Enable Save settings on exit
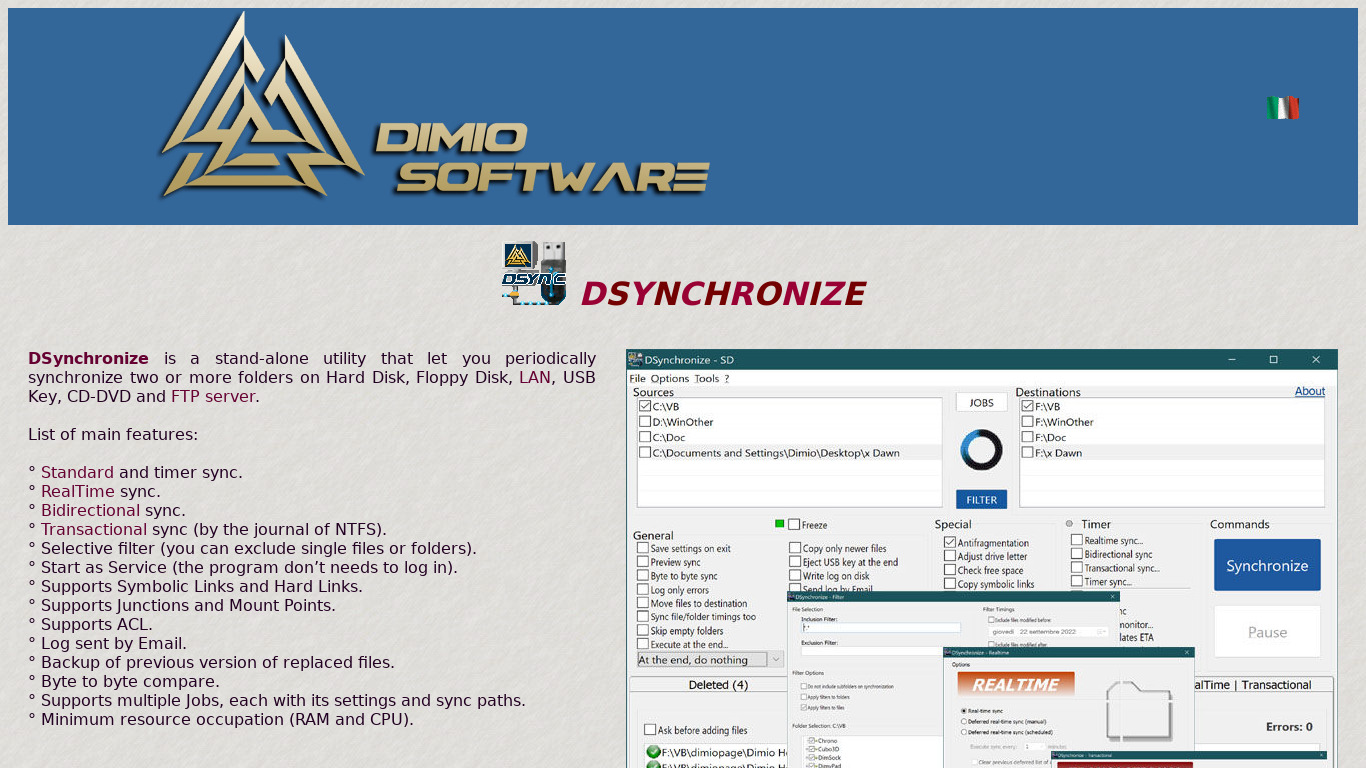Viewport: 1366px width, 768px height. click(x=643, y=548)
